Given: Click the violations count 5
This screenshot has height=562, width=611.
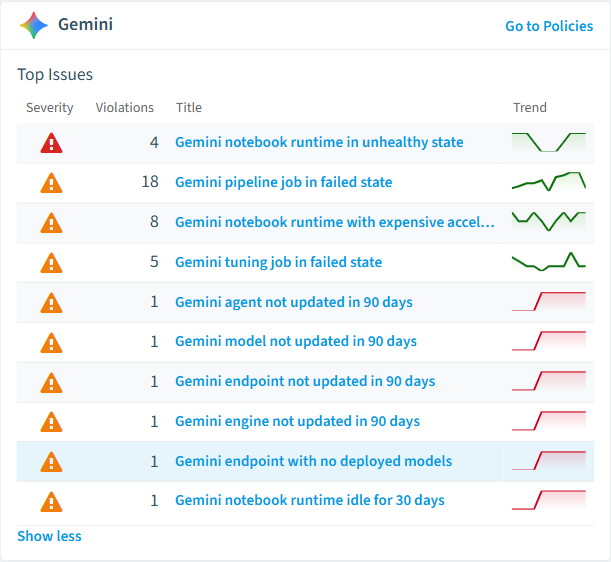Looking at the screenshot, I should pyautogui.click(x=154, y=262).
